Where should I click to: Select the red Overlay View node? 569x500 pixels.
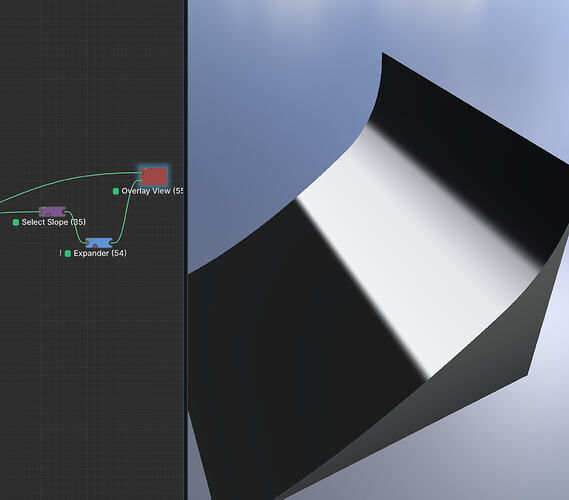(x=154, y=176)
